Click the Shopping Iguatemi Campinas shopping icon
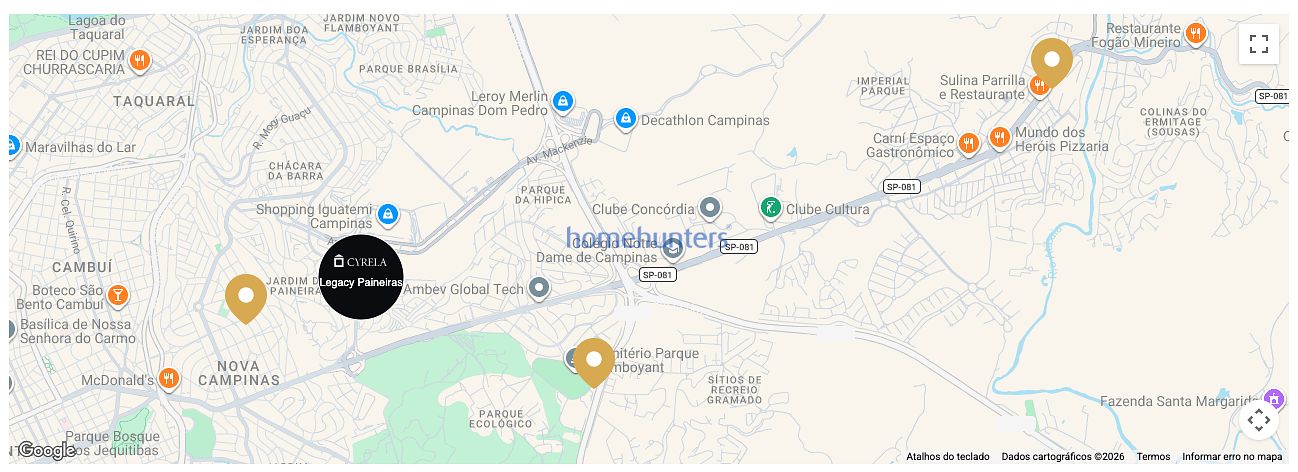Viewport: 1298px width, 472px height. click(388, 214)
